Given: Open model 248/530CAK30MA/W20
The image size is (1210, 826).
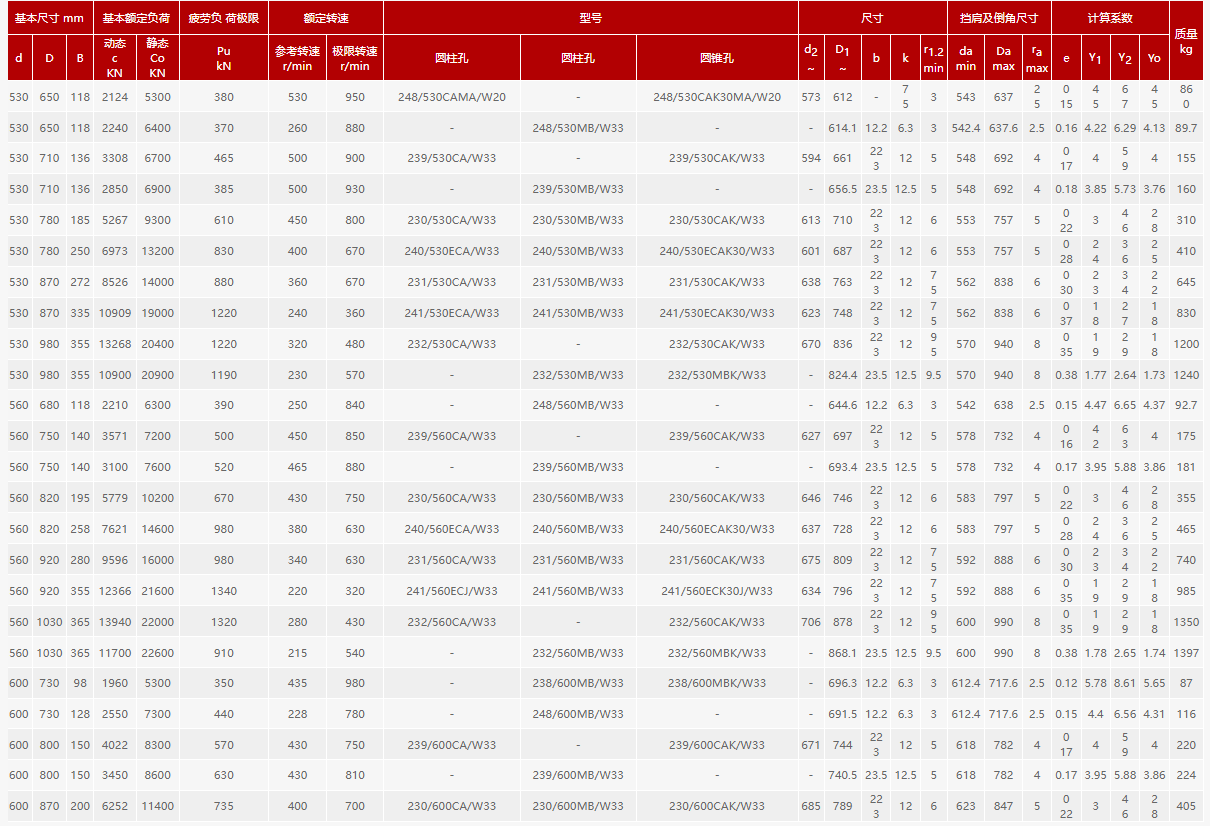Looking at the screenshot, I should 716,97.
